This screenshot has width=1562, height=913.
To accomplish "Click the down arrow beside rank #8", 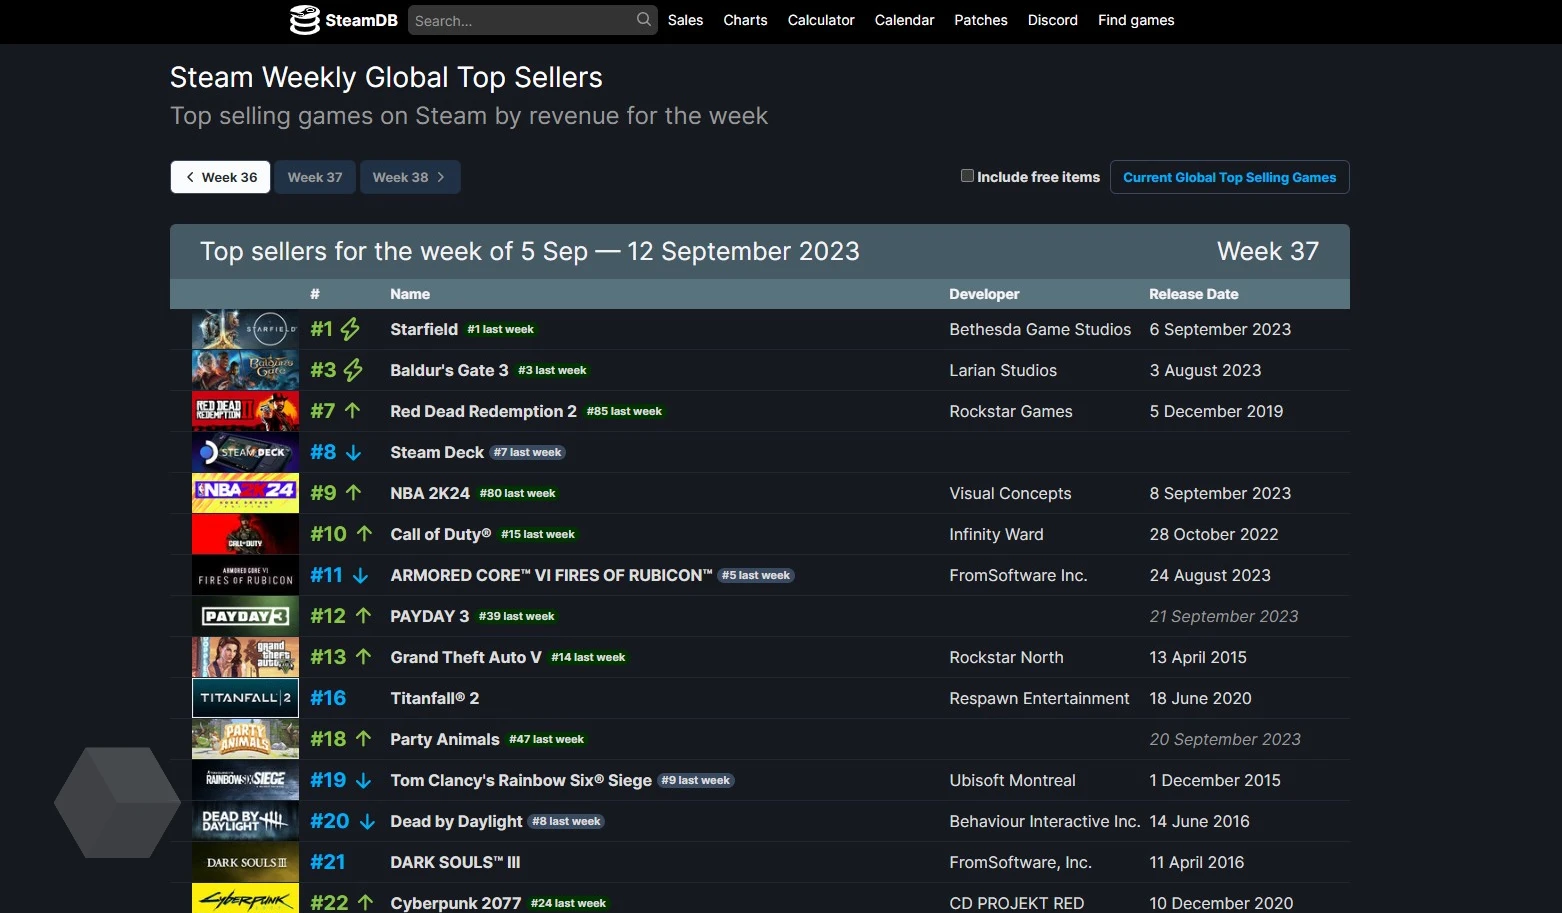I will (x=353, y=452).
